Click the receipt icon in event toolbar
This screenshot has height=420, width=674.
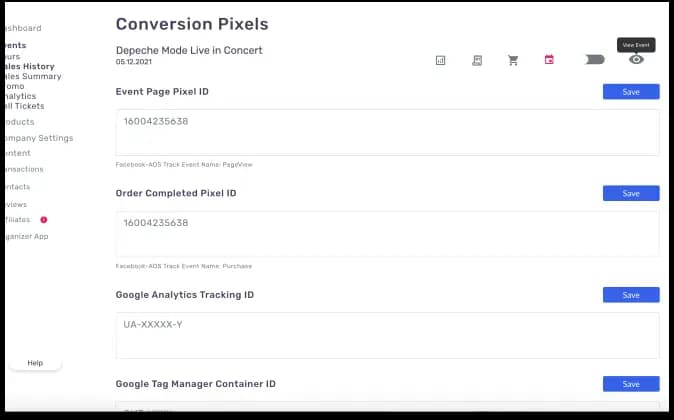pyautogui.click(x=477, y=60)
